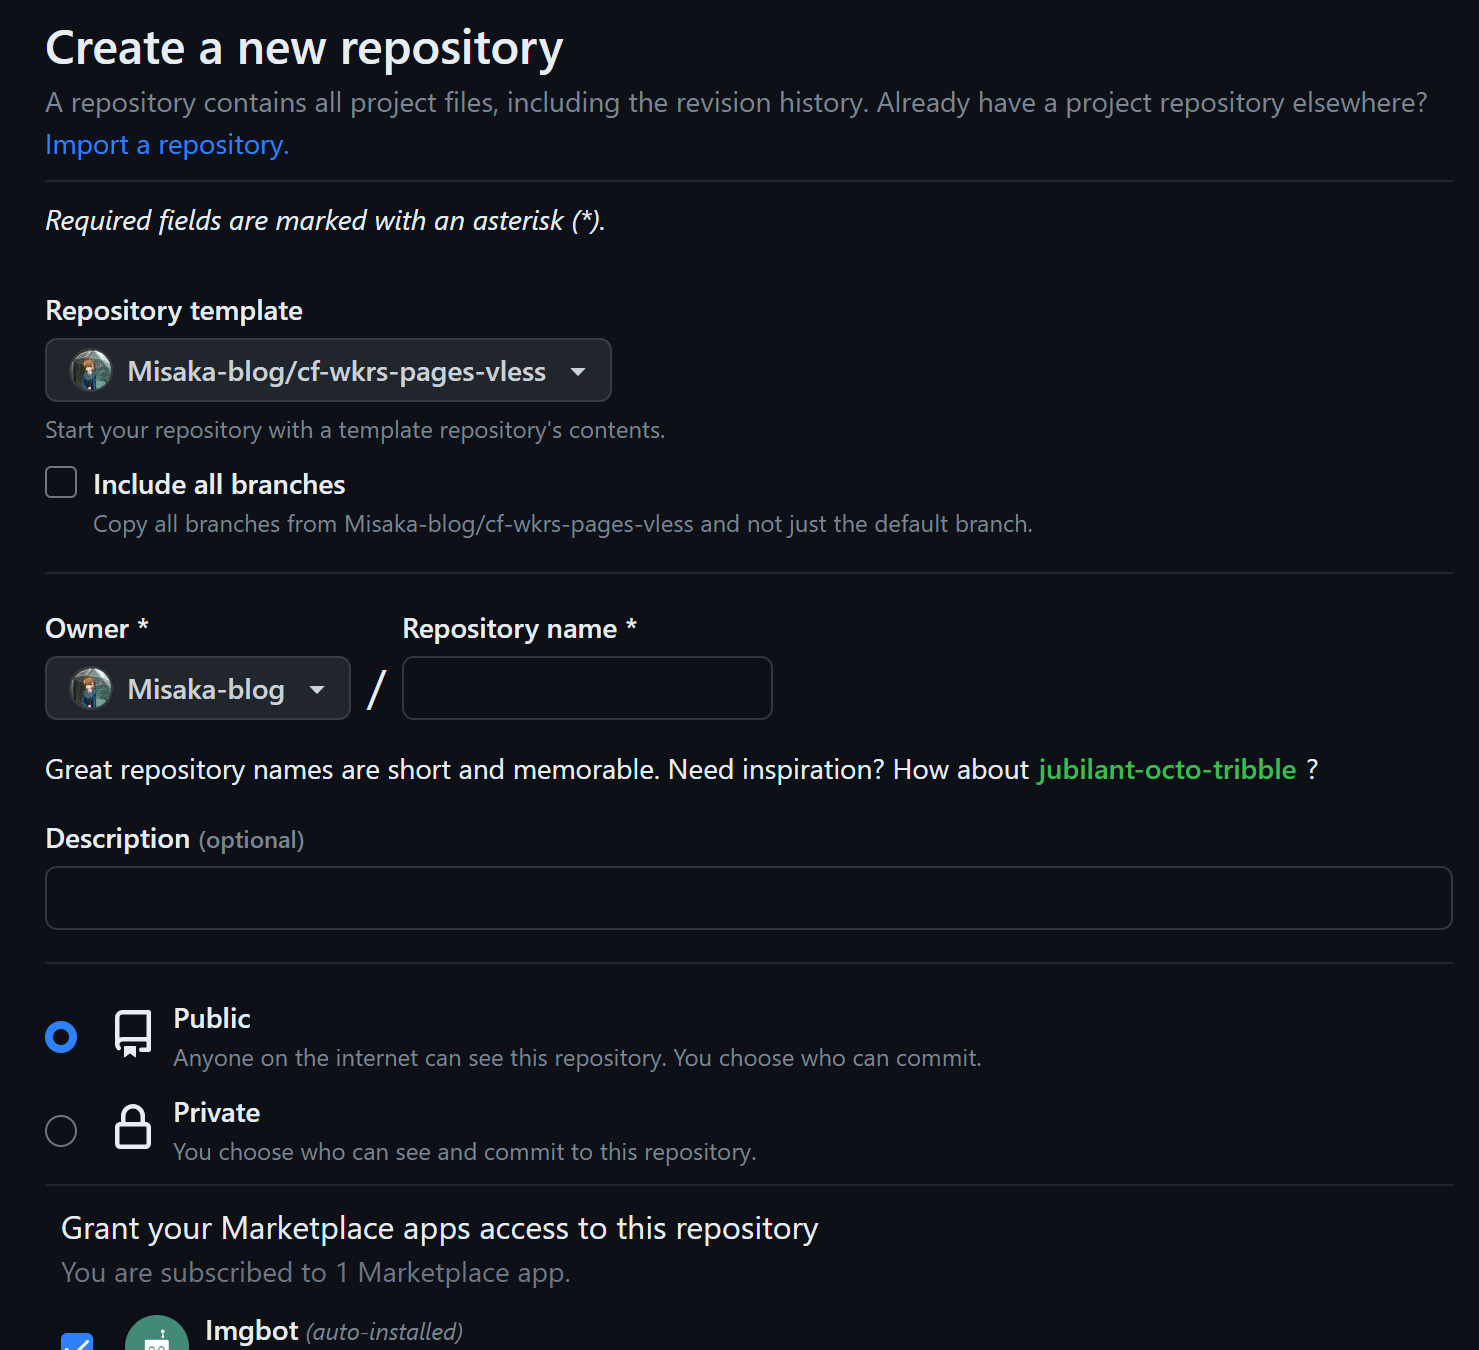Viewport: 1479px width, 1350px height.
Task: Click the caret arrow on the template dropdown
Action: (578, 372)
